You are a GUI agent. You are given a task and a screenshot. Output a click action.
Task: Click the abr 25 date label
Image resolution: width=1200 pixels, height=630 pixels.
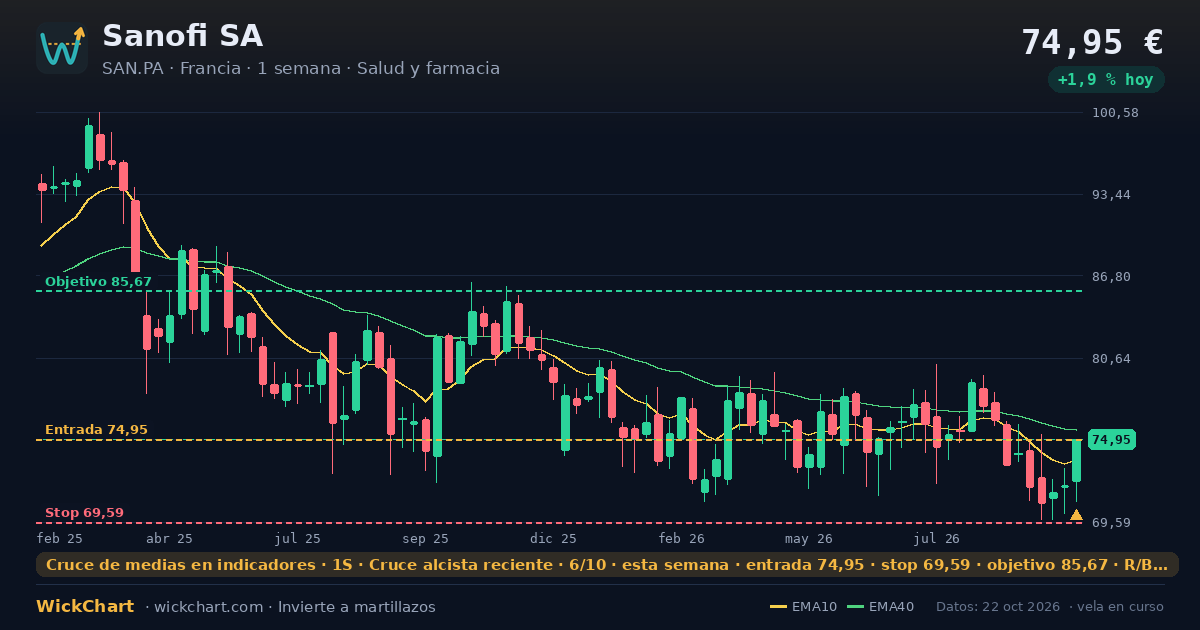pyautogui.click(x=169, y=538)
